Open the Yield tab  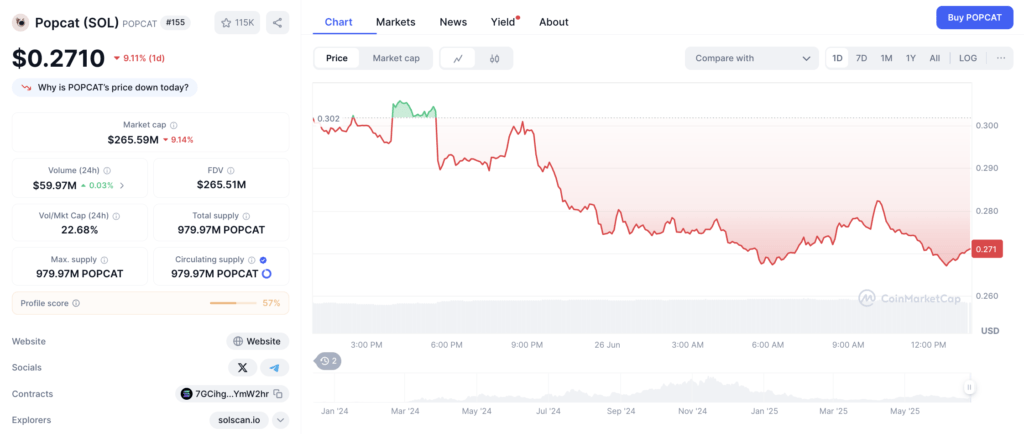click(504, 22)
